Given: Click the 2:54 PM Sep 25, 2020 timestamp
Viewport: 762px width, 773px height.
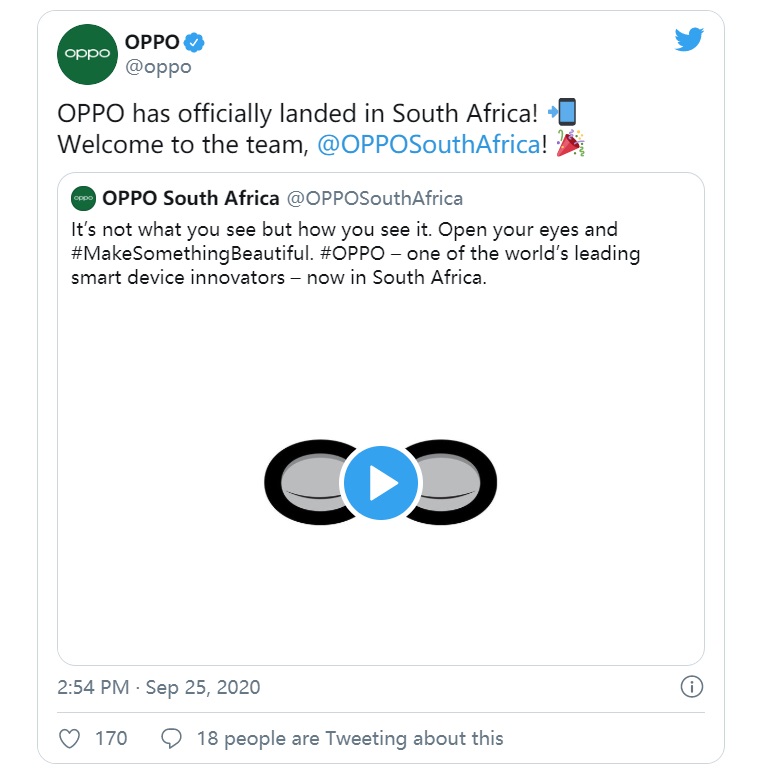Looking at the screenshot, I should [159, 687].
